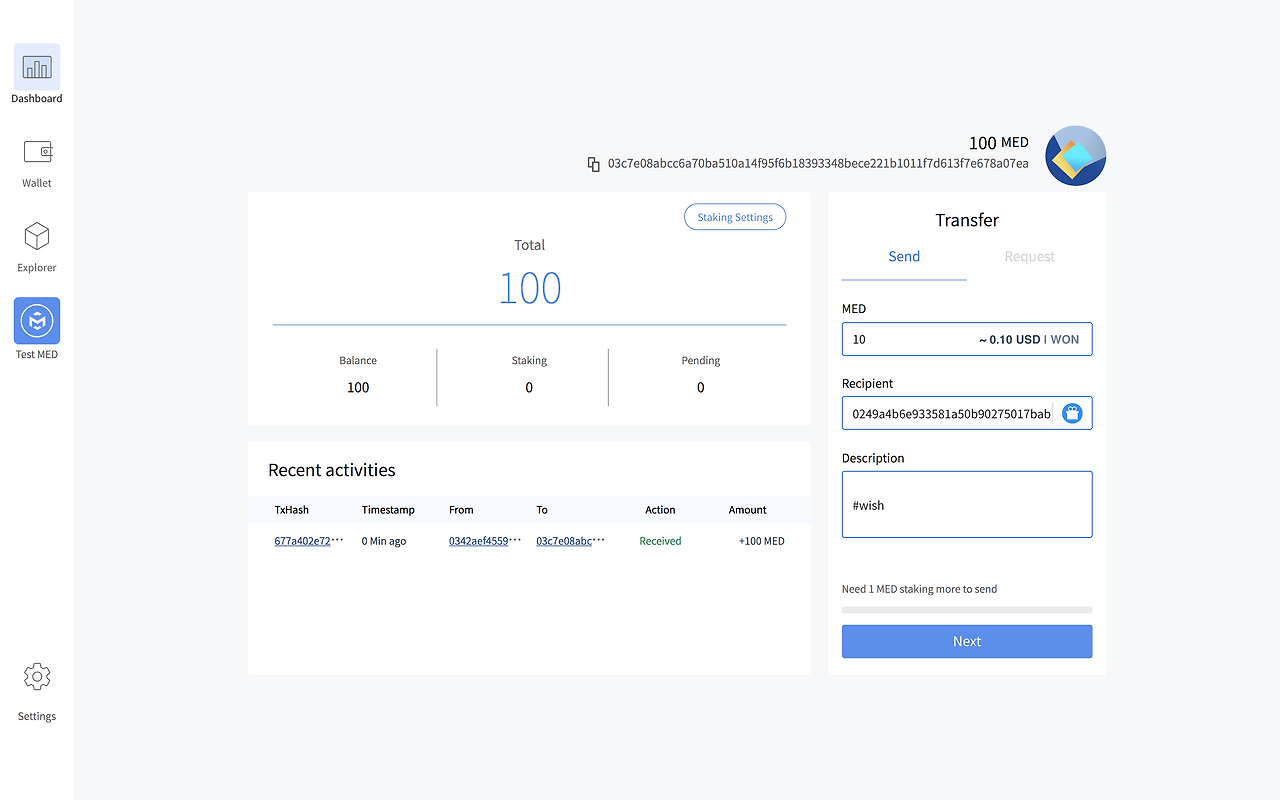Open the Settings gear icon
Image resolution: width=1280 pixels, height=800 pixels.
[37, 677]
